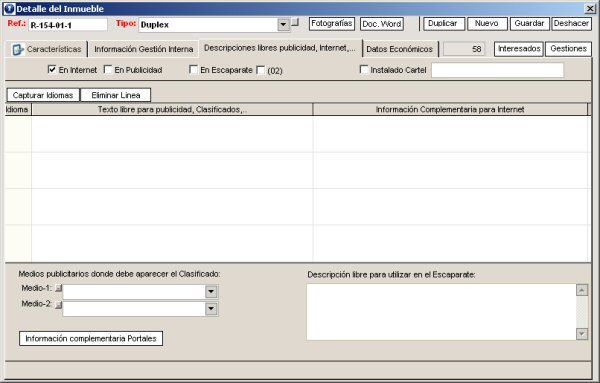The image size is (600, 383).
Task: Click the Idioma column header
Action: point(18,109)
